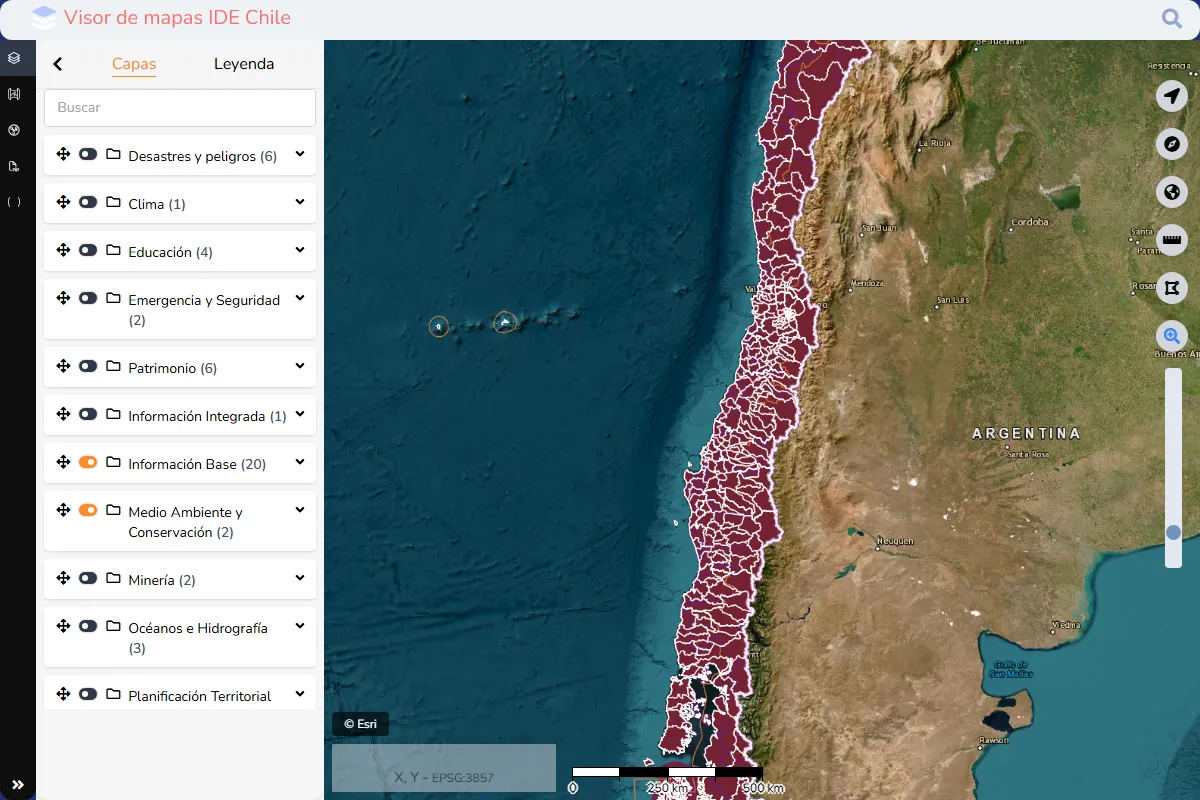
Task: Enable Océanos e Hidrografía toggle
Action: pos(88,626)
